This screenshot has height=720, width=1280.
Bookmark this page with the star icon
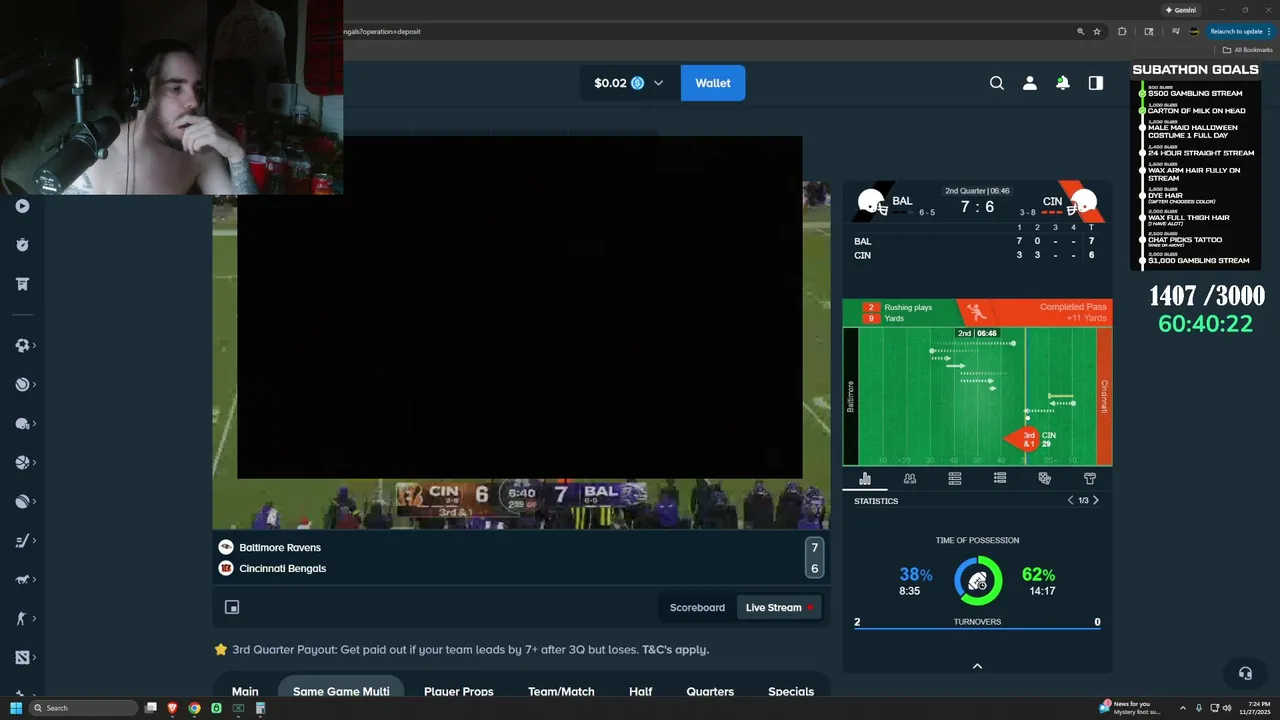(1097, 31)
